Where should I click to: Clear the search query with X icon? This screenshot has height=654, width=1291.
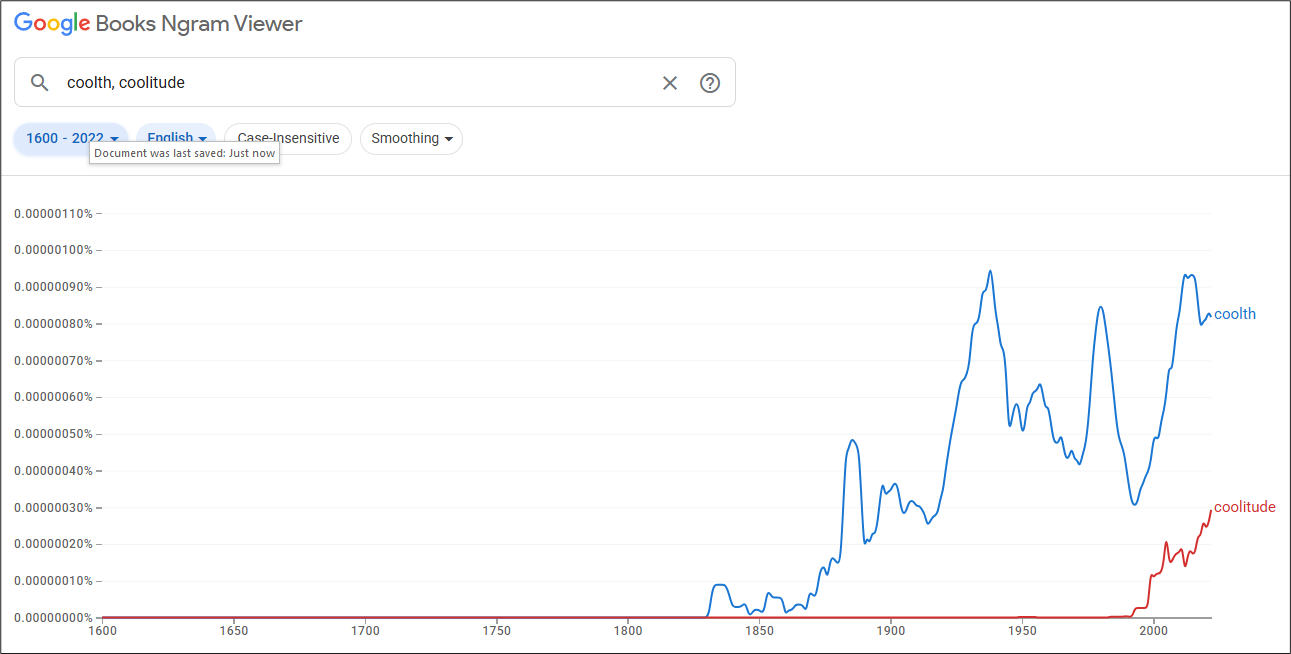coord(670,83)
